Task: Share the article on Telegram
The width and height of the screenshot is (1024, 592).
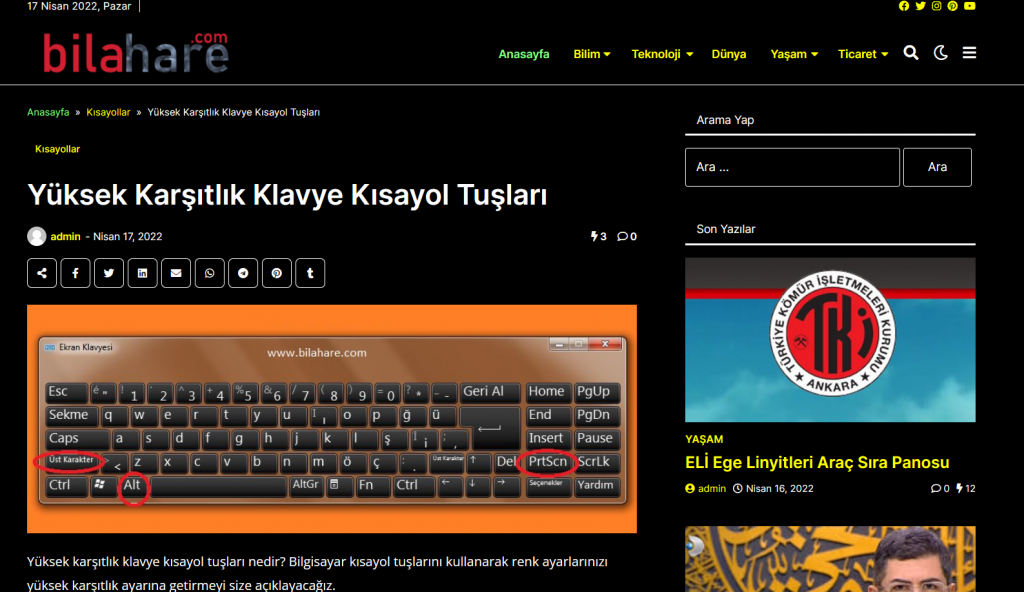Action: 243,273
